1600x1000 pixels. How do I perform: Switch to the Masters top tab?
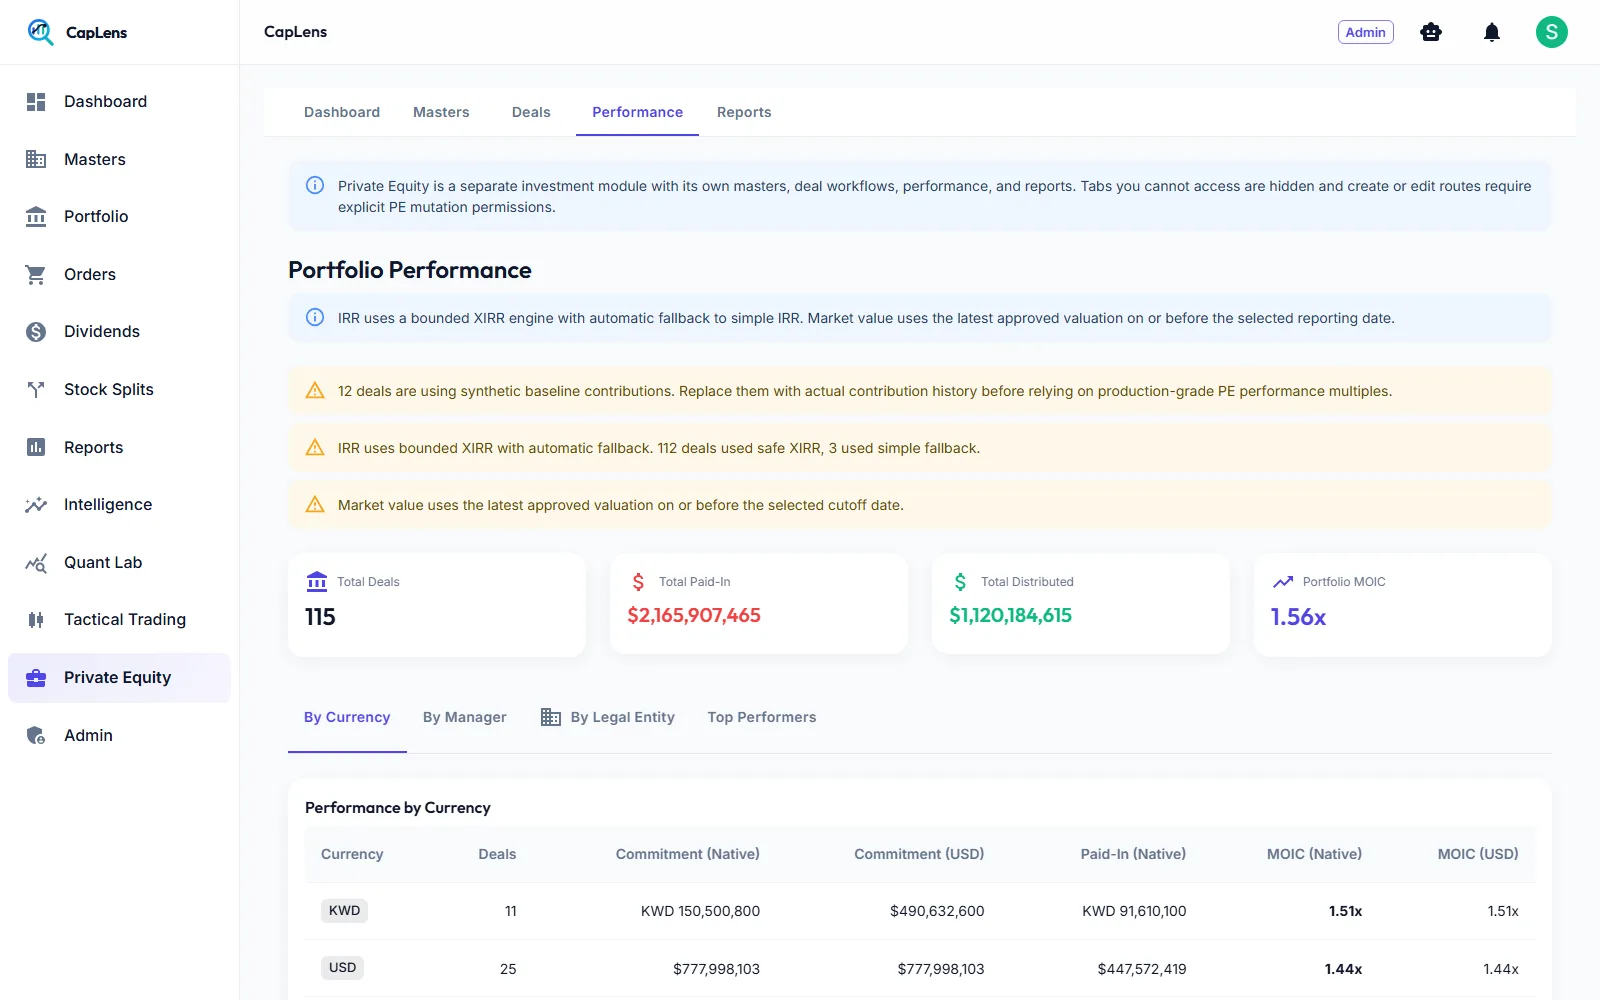[441, 112]
